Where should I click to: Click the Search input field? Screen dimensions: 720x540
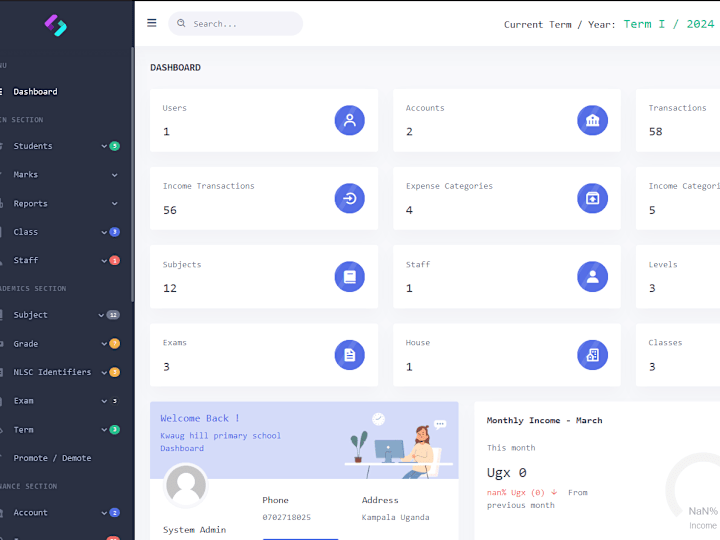236,23
